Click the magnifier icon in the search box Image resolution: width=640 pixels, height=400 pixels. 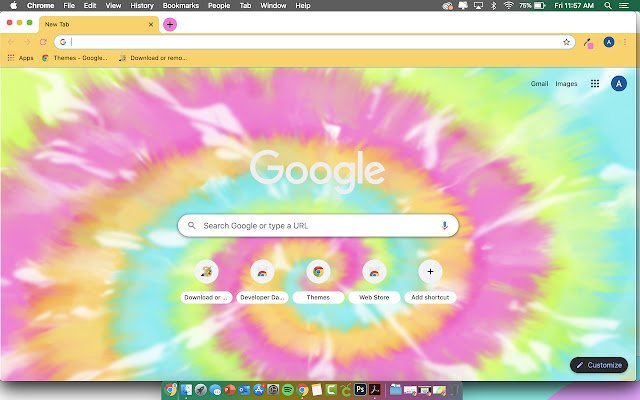point(191,225)
